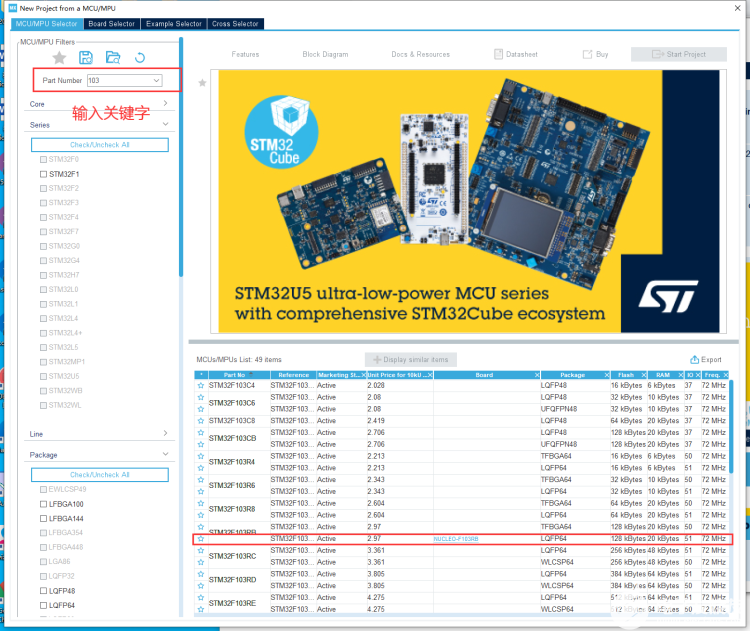Click the save search filter icon
The width and height of the screenshot is (750, 631).
coord(86,57)
